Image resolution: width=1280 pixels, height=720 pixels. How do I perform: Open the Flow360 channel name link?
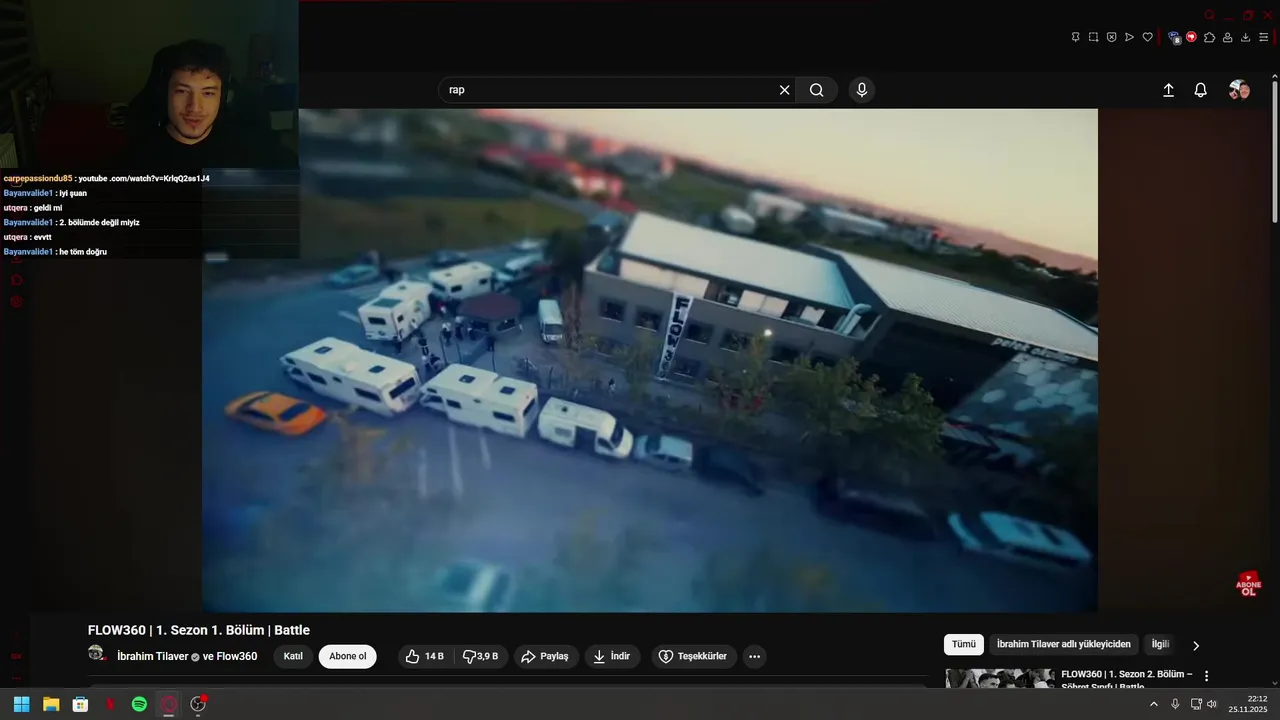click(x=237, y=656)
